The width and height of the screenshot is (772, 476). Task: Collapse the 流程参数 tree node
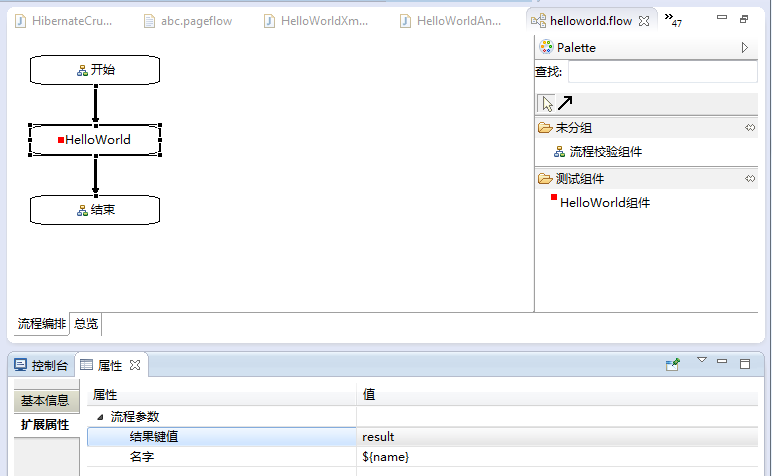point(100,417)
